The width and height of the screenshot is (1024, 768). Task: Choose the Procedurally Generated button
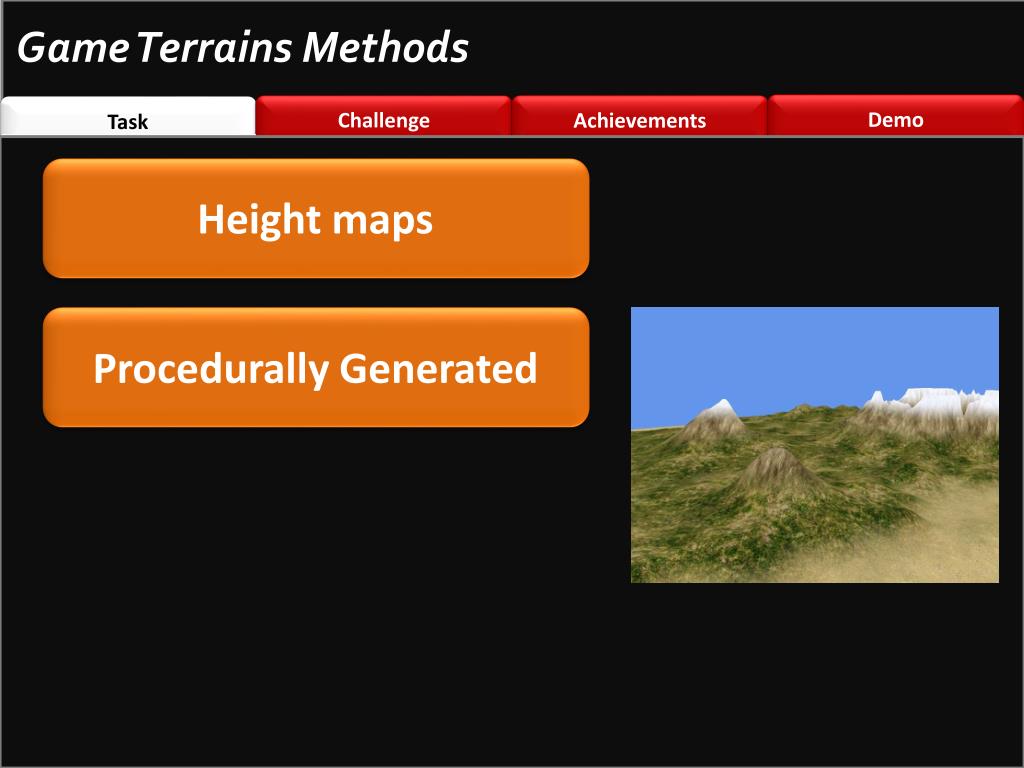click(316, 367)
